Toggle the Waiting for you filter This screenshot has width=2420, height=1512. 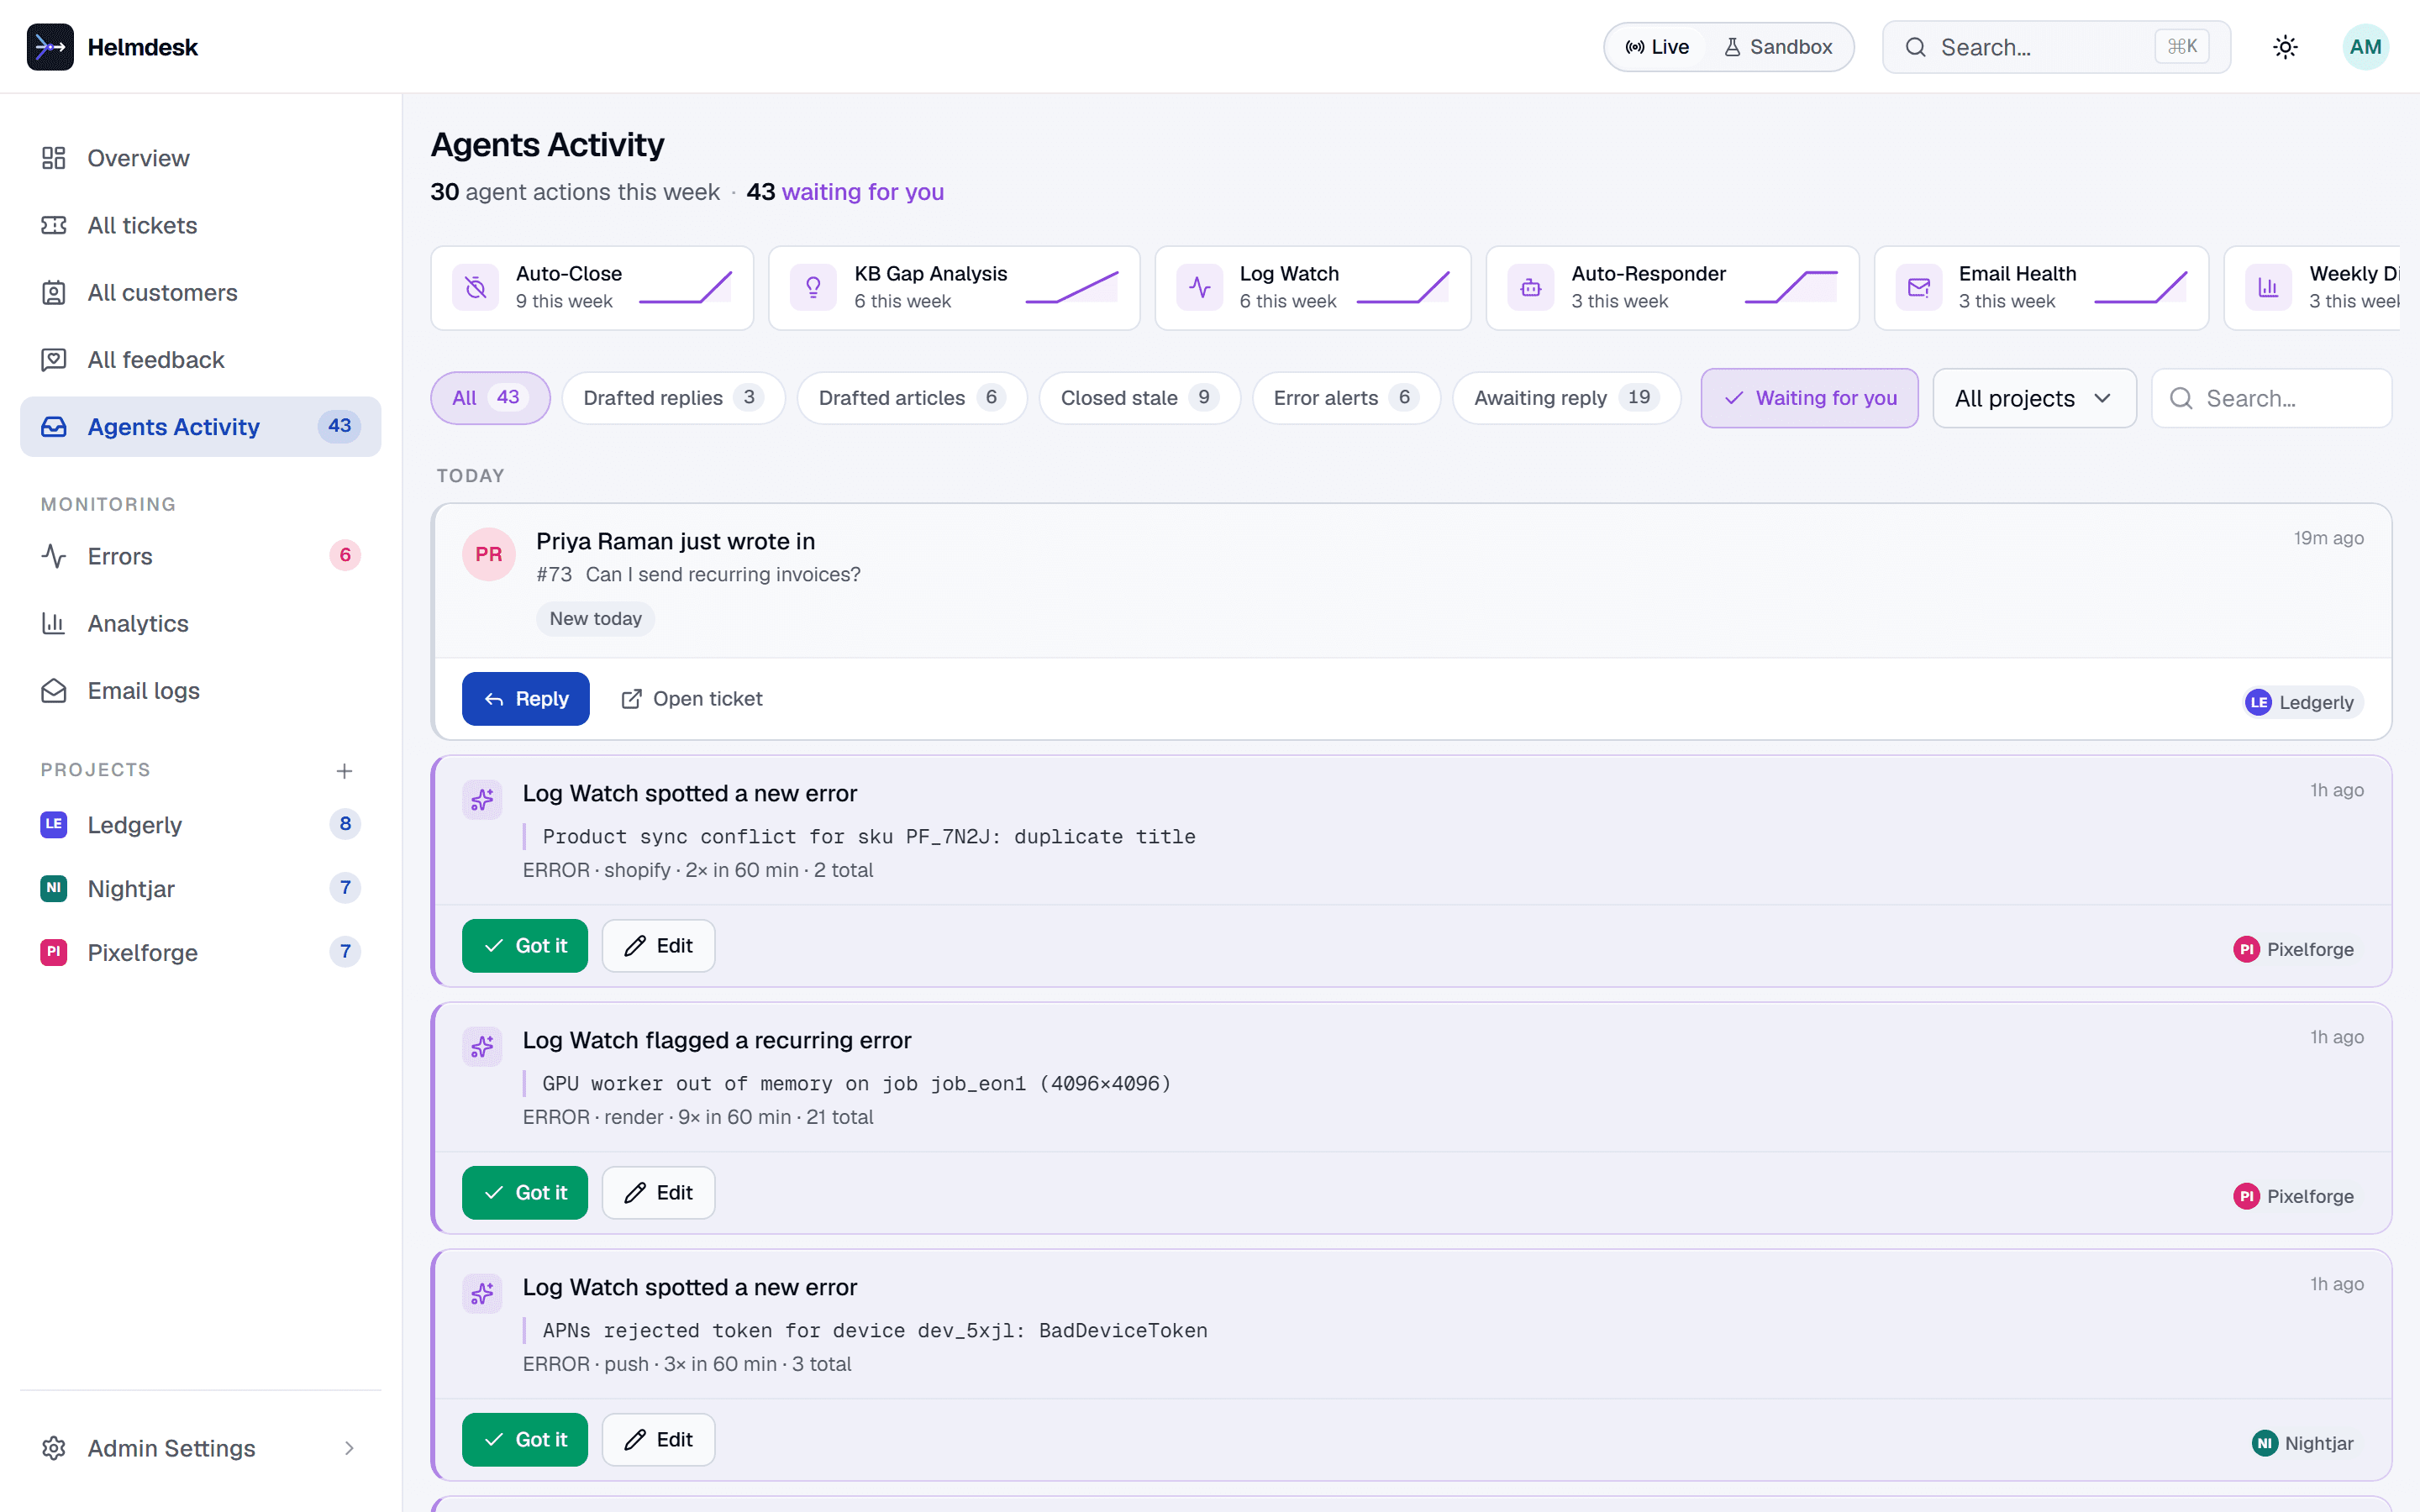(1809, 398)
